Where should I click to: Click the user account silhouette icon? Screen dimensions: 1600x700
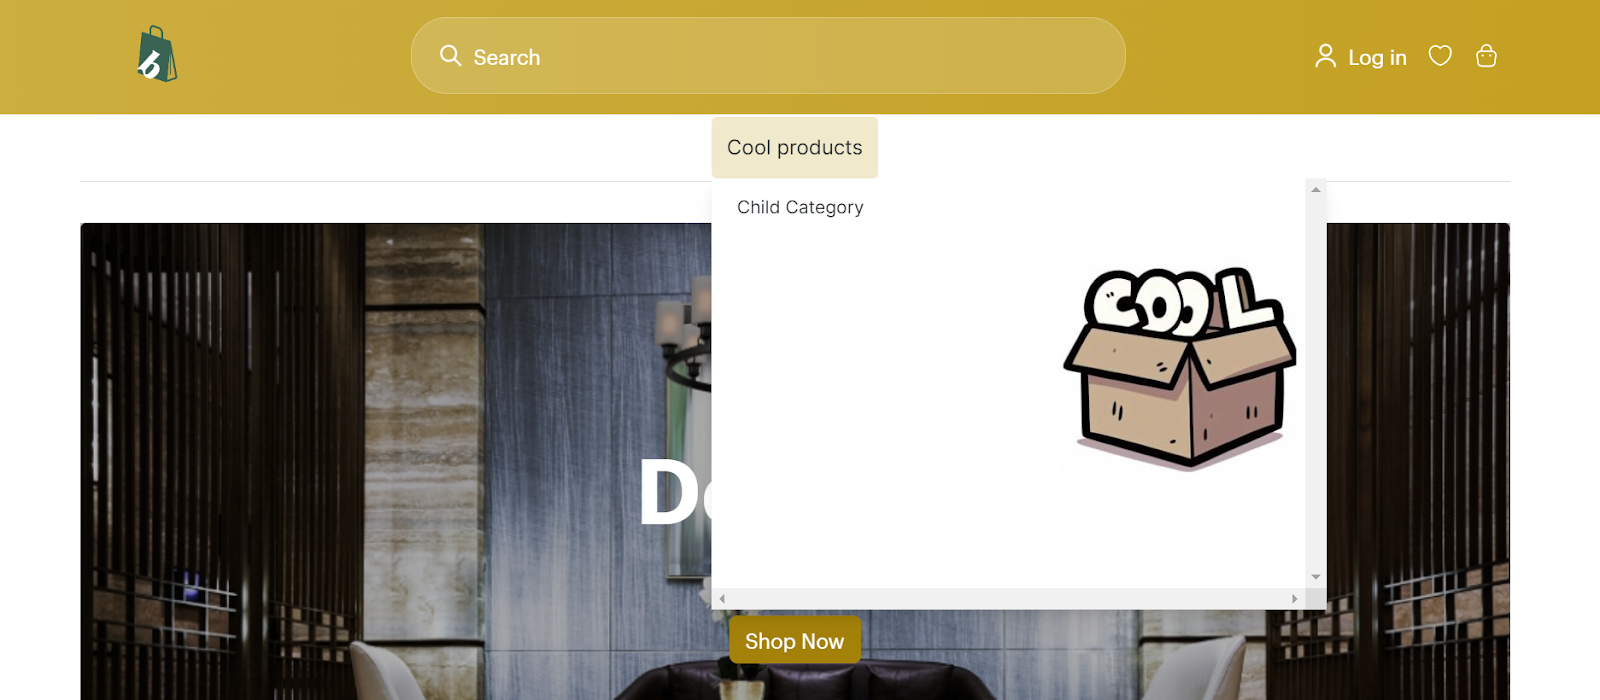[1325, 56]
